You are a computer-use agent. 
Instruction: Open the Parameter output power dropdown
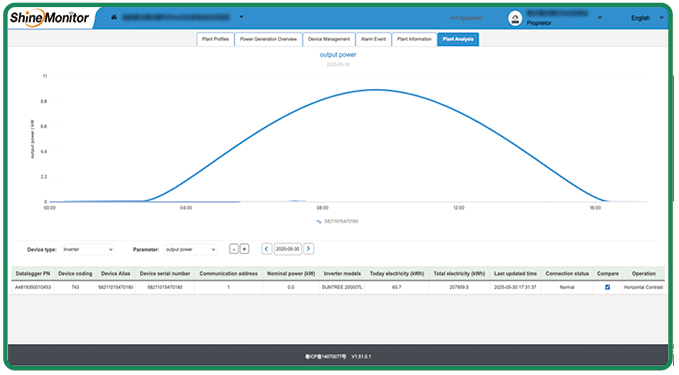tap(190, 249)
